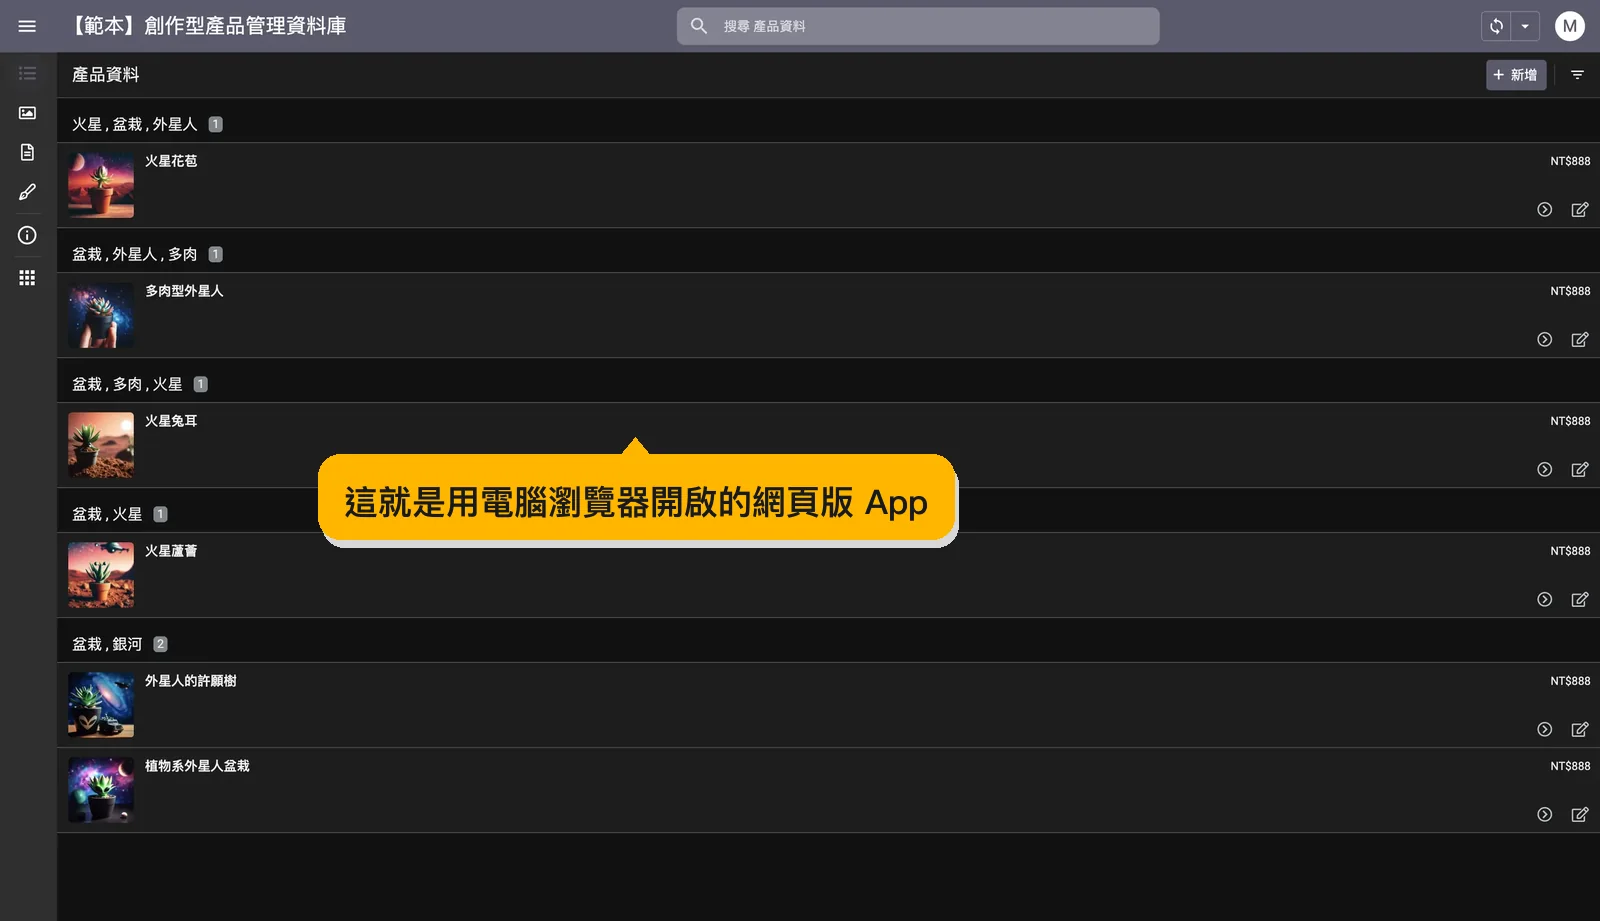Select the 火星兔耳 product name
The width and height of the screenshot is (1600, 921).
pyautogui.click(x=171, y=421)
